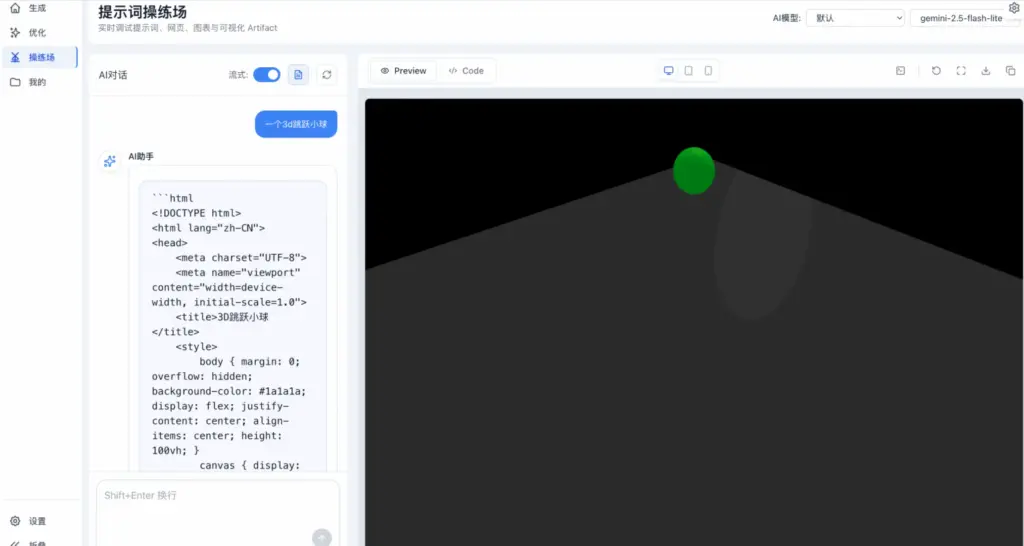Select the Preview tab
The image size is (1024, 546).
pos(403,71)
